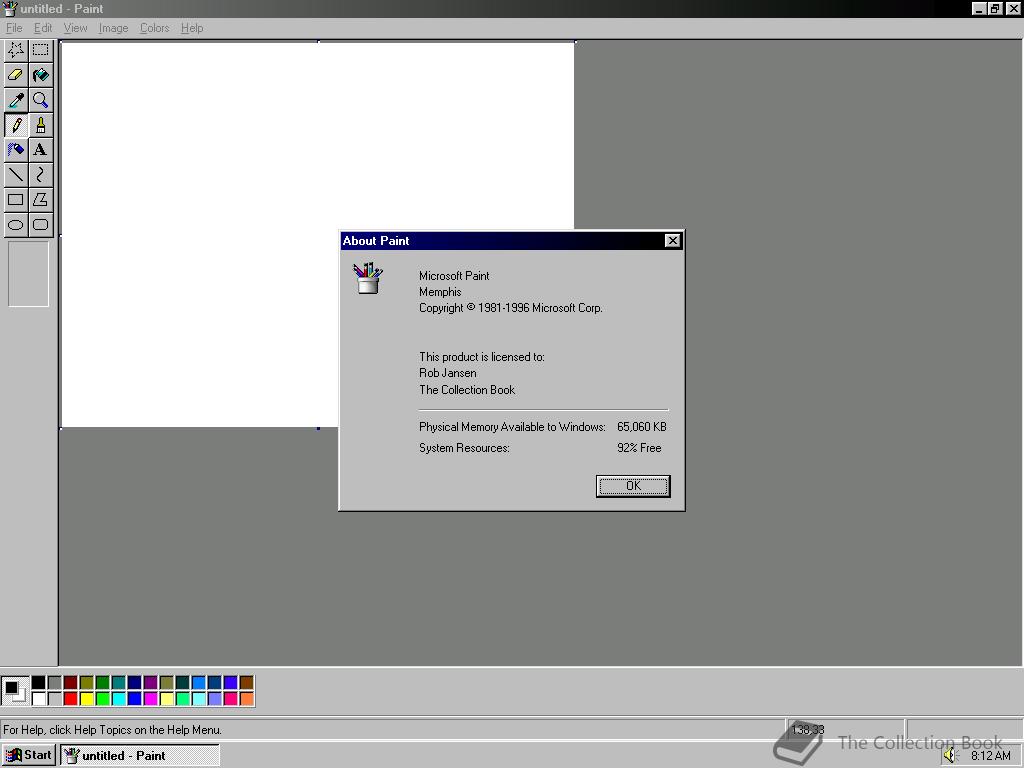The width and height of the screenshot is (1024, 768).
Task: Click the speaker volume tray icon
Action: tap(951, 756)
